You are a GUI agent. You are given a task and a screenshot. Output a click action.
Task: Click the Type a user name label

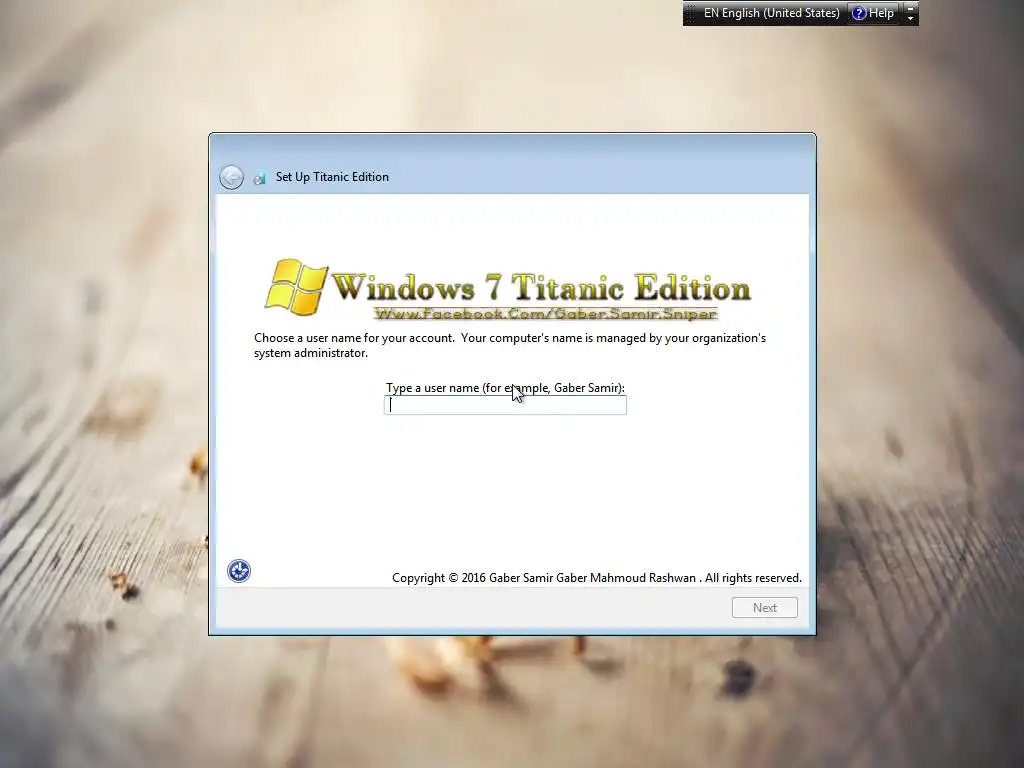[505, 388]
